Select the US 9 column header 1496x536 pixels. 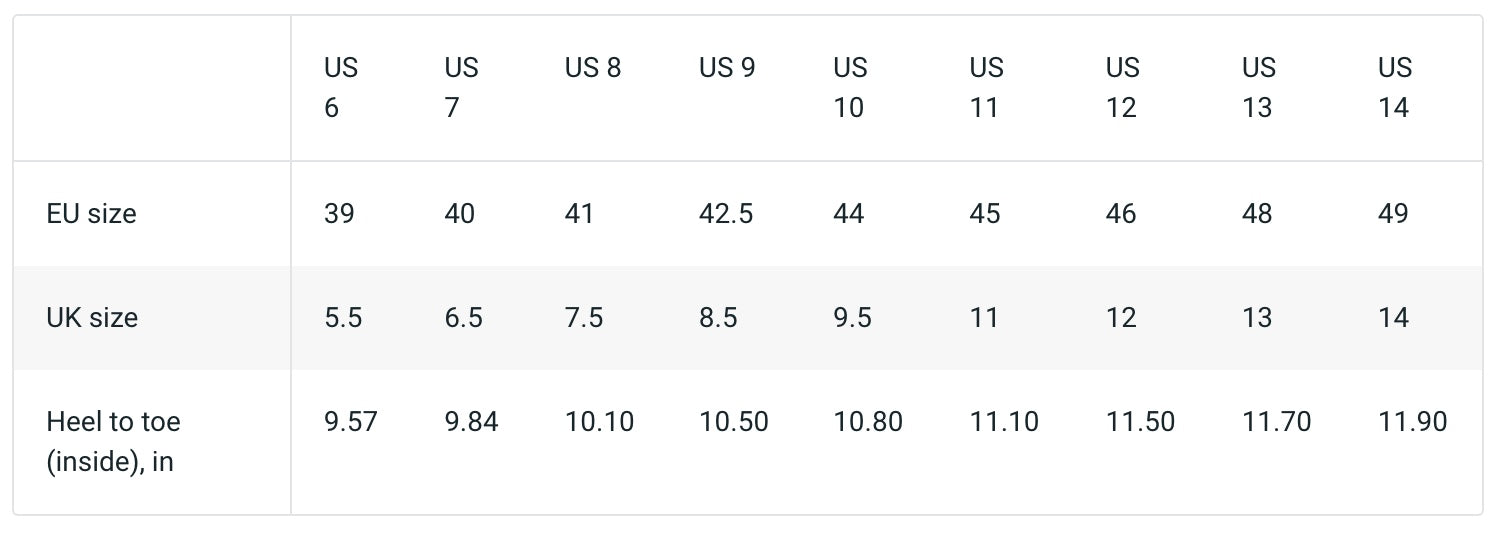point(727,68)
